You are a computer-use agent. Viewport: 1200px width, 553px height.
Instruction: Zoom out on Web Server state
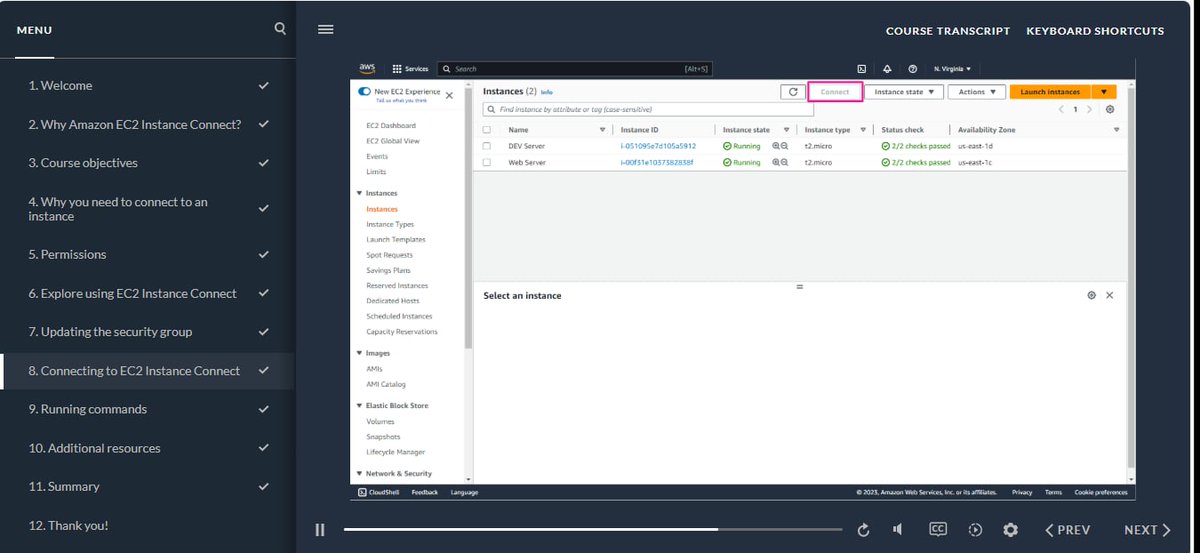785,162
